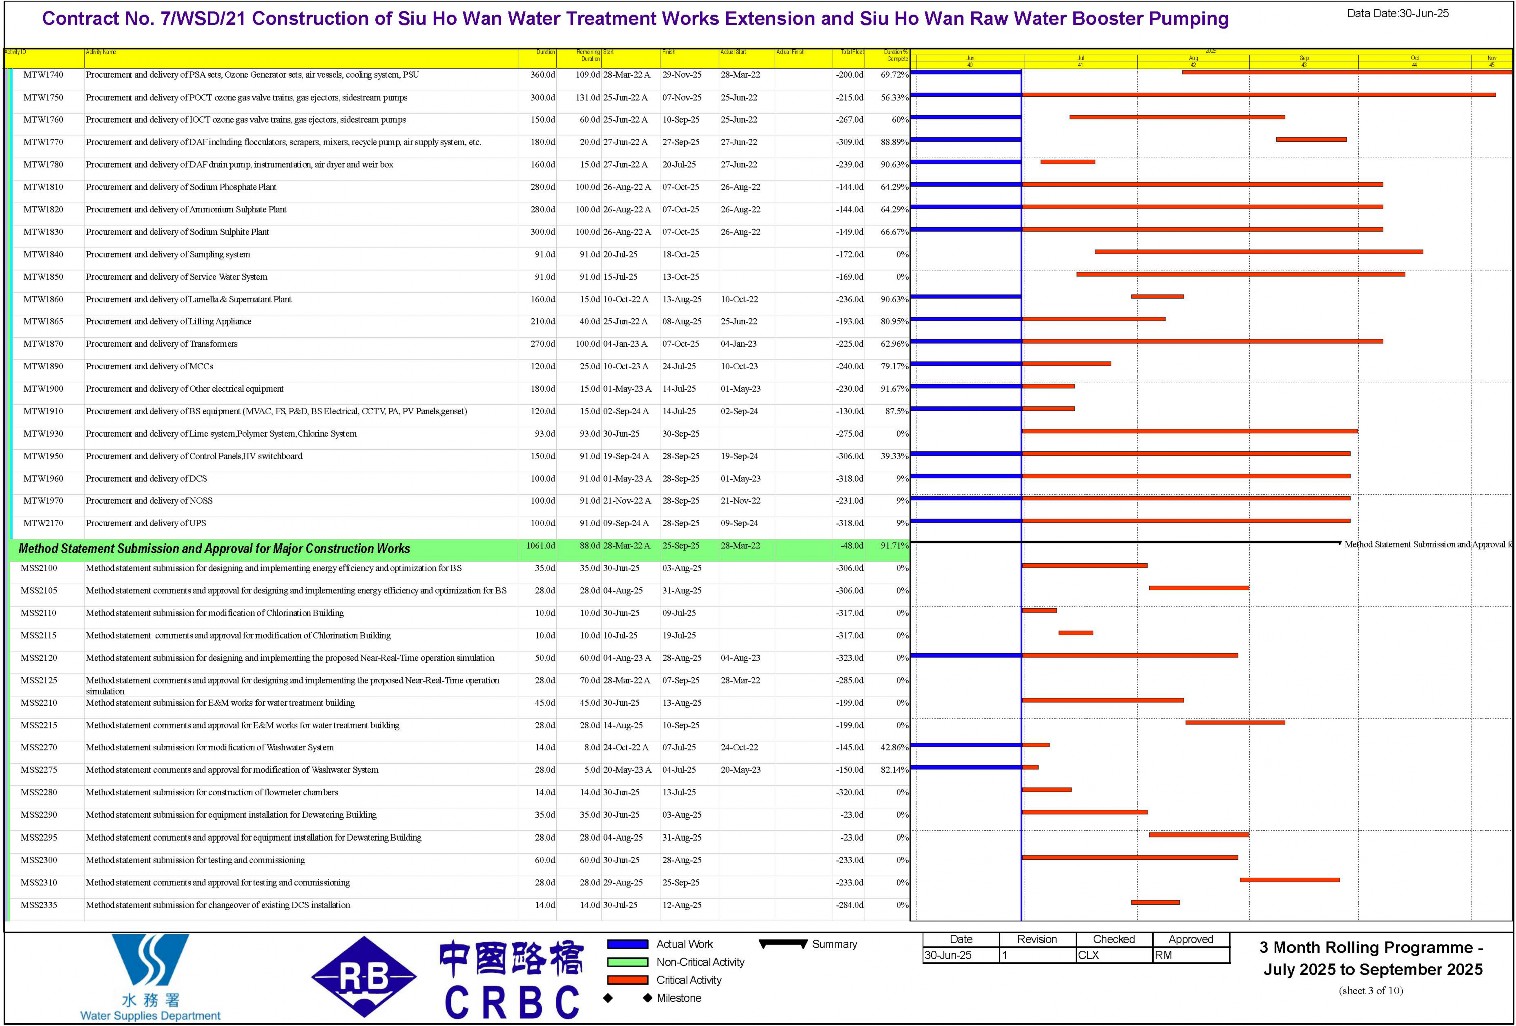Screen dimensions: 1516x1026
Task: Select activity ID MTW1740
Action: tap(43, 75)
